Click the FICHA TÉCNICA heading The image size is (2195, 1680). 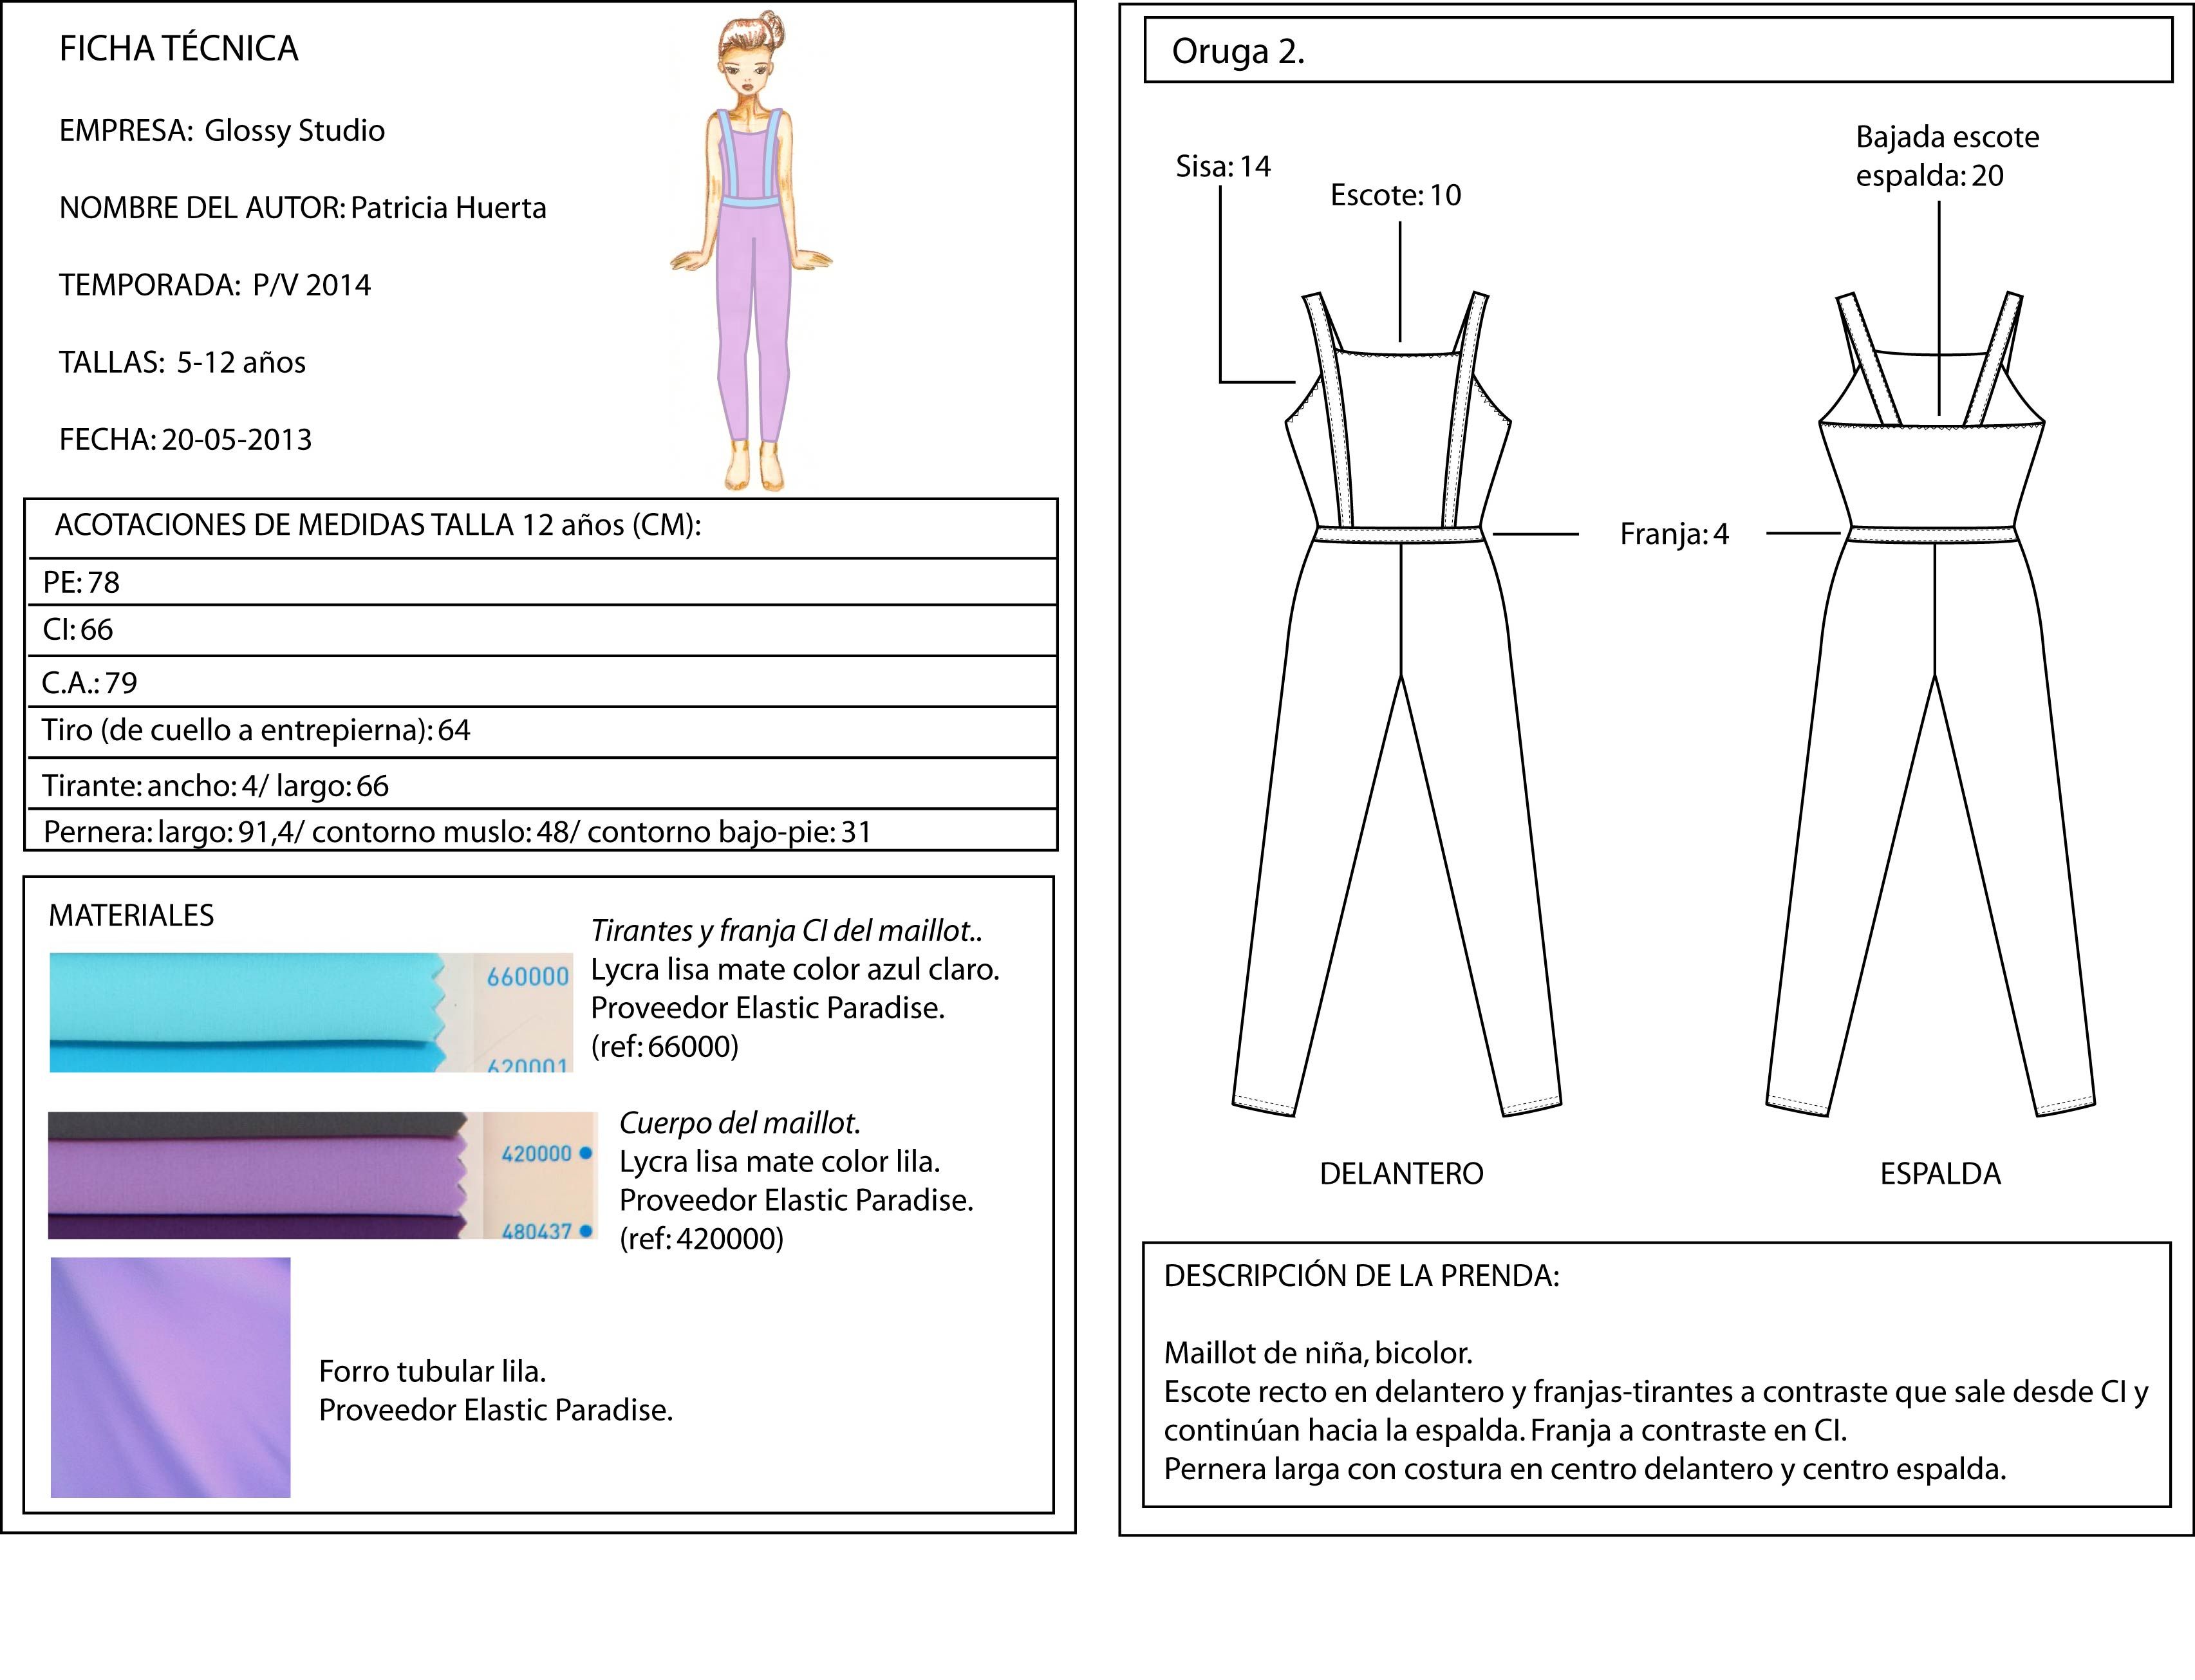[x=179, y=48]
